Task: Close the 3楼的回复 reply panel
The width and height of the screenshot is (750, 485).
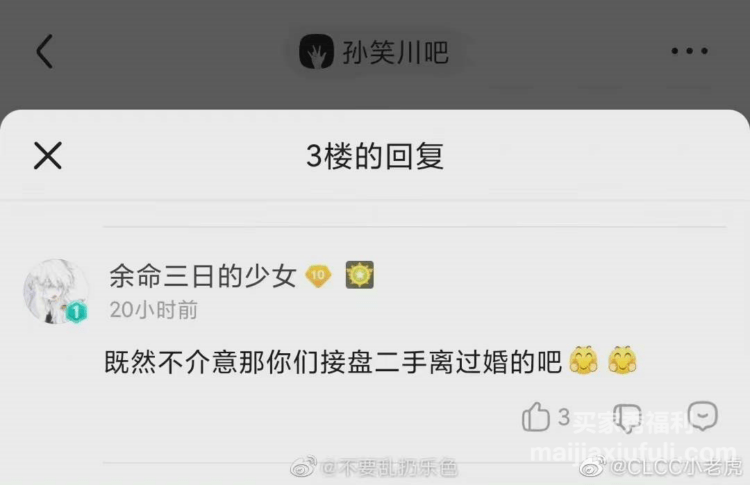Action: tap(48, 155)
